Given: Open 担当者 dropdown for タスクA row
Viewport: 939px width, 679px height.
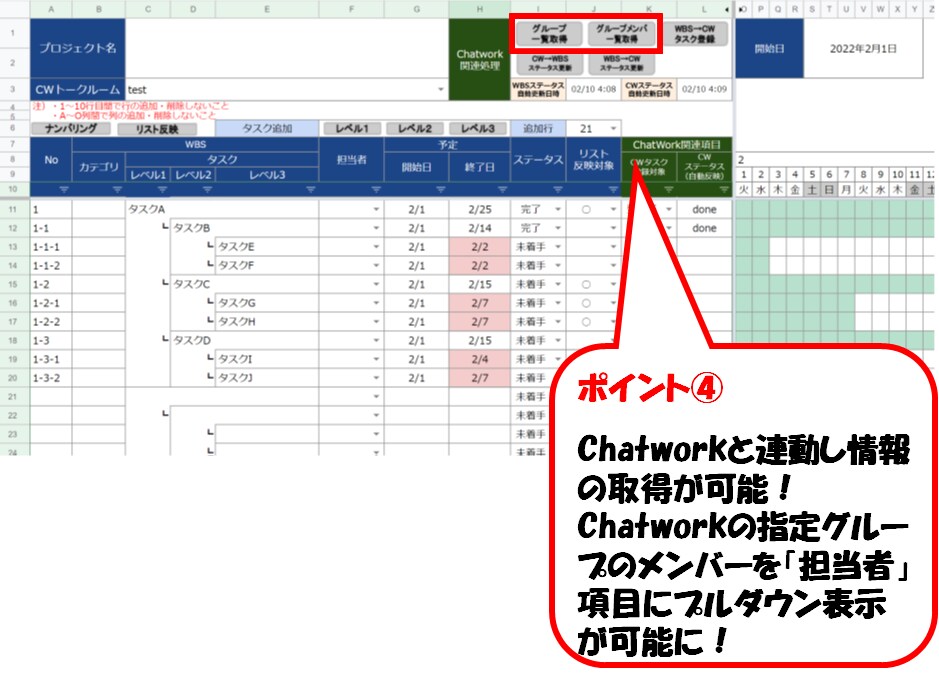Looking at the screenshot, I should [x=376, y=210].
